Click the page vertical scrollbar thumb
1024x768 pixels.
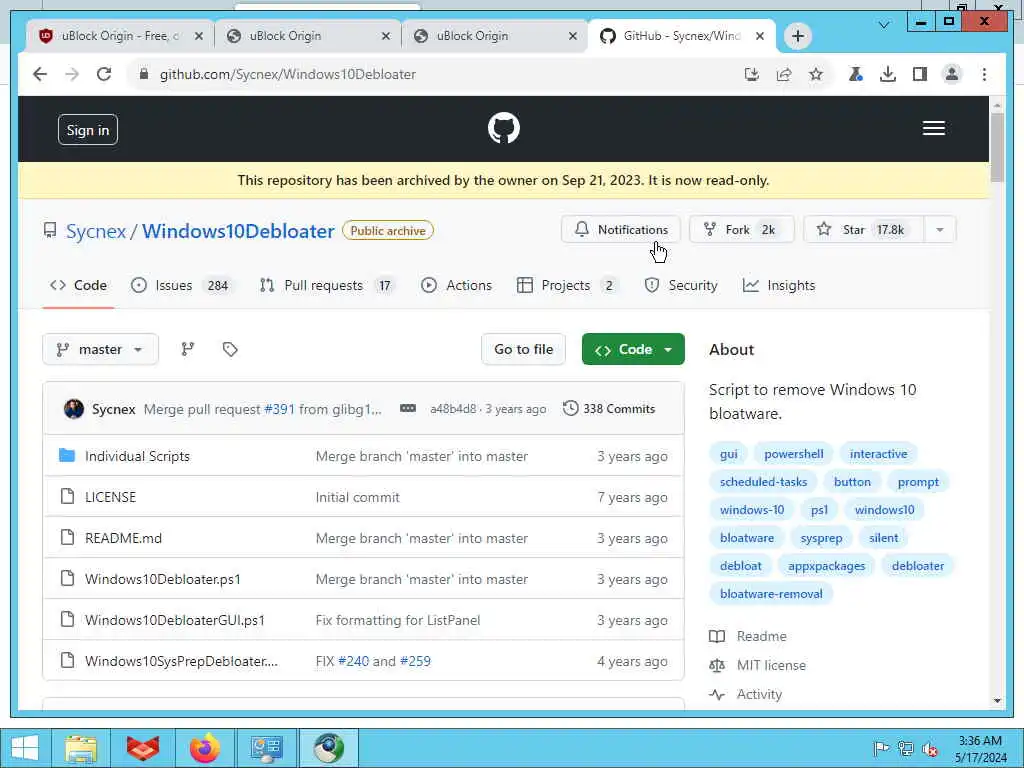click(997, 147)
